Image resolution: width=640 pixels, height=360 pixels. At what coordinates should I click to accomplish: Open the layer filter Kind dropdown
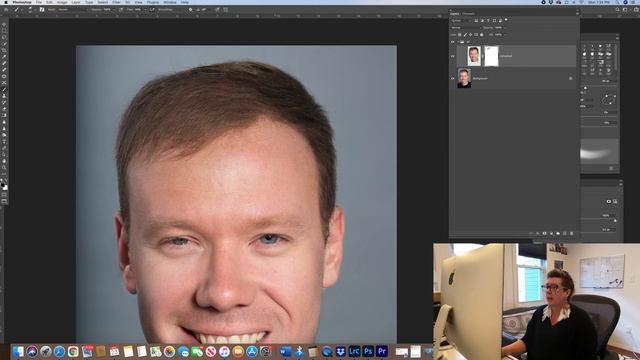[461, 20]
